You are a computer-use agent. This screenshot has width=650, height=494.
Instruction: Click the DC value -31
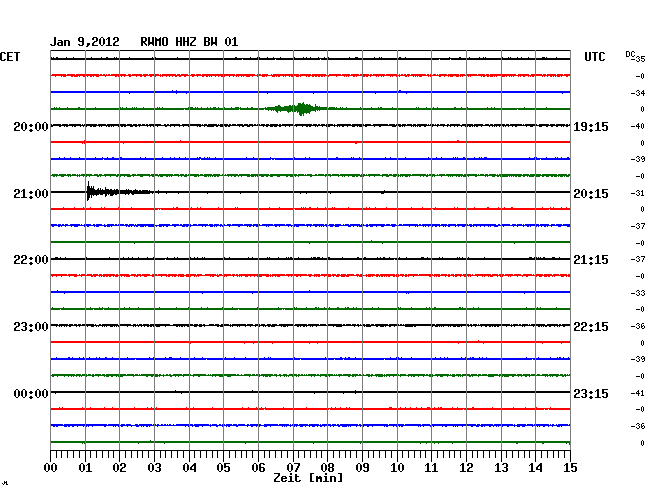click(x=638, y=193)
